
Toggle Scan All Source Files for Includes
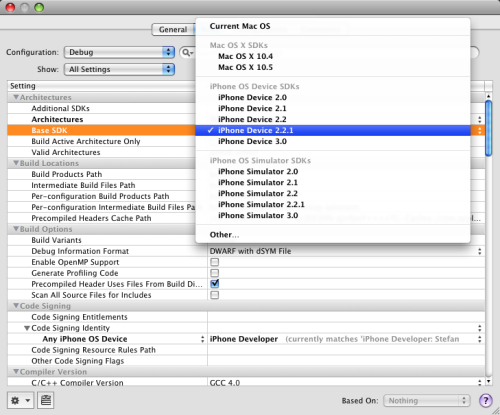tap(215, 295)
